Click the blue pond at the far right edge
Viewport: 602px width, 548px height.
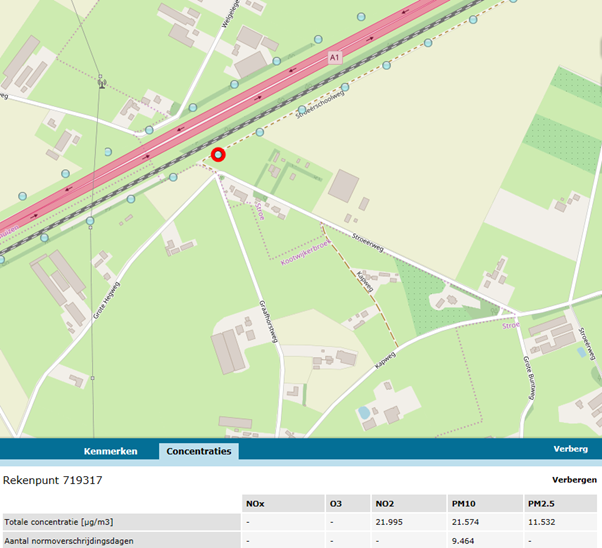point(582,352)
